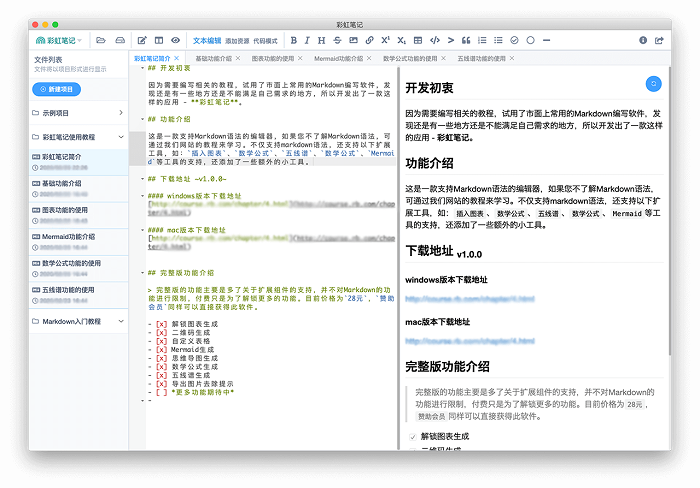The image size is (700, 488).
Task: Insert a horizontal rule
Action: [546, 40]
